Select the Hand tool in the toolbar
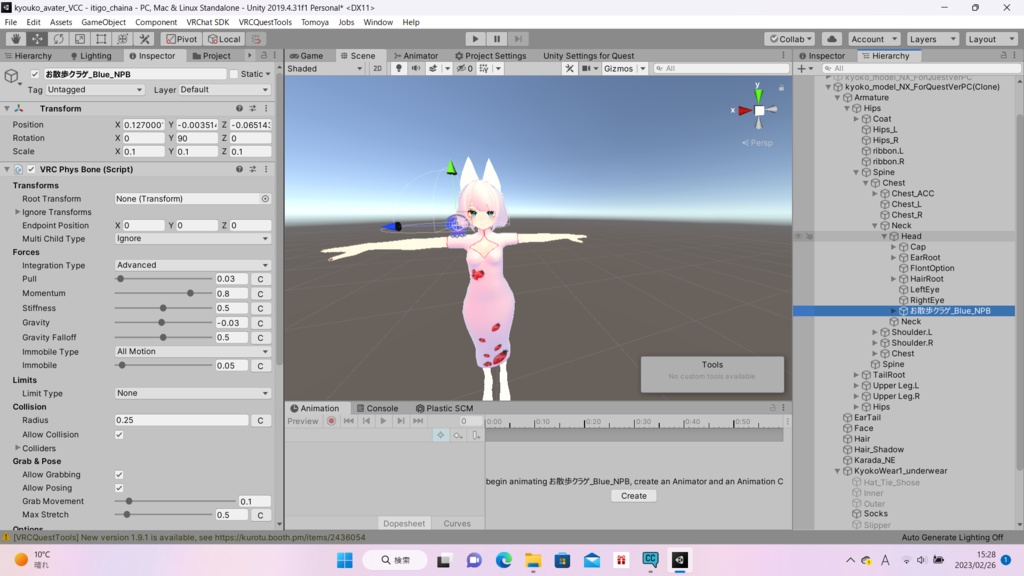The image size is (1024, 576). pyautogui.click(x=15, y=39)
